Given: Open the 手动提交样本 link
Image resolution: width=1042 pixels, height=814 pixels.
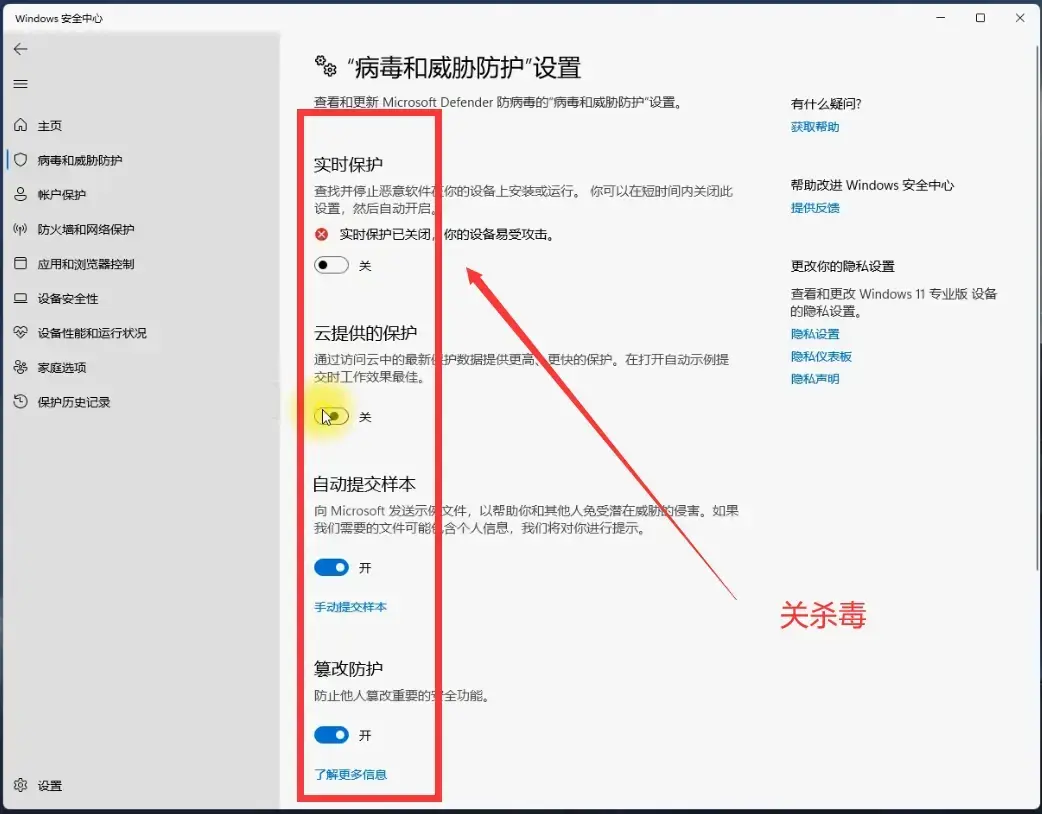Looking at the screenshot, I should coord(350,607).
